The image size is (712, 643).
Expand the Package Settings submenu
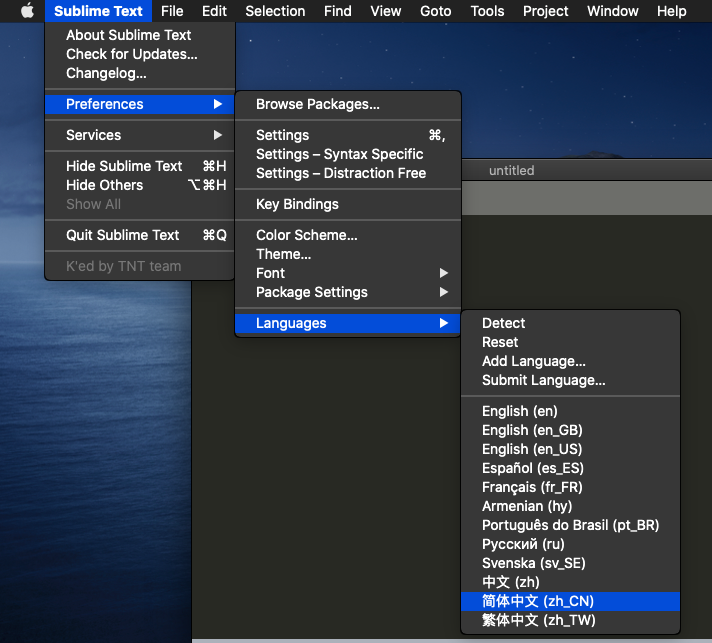click(348, 292)
